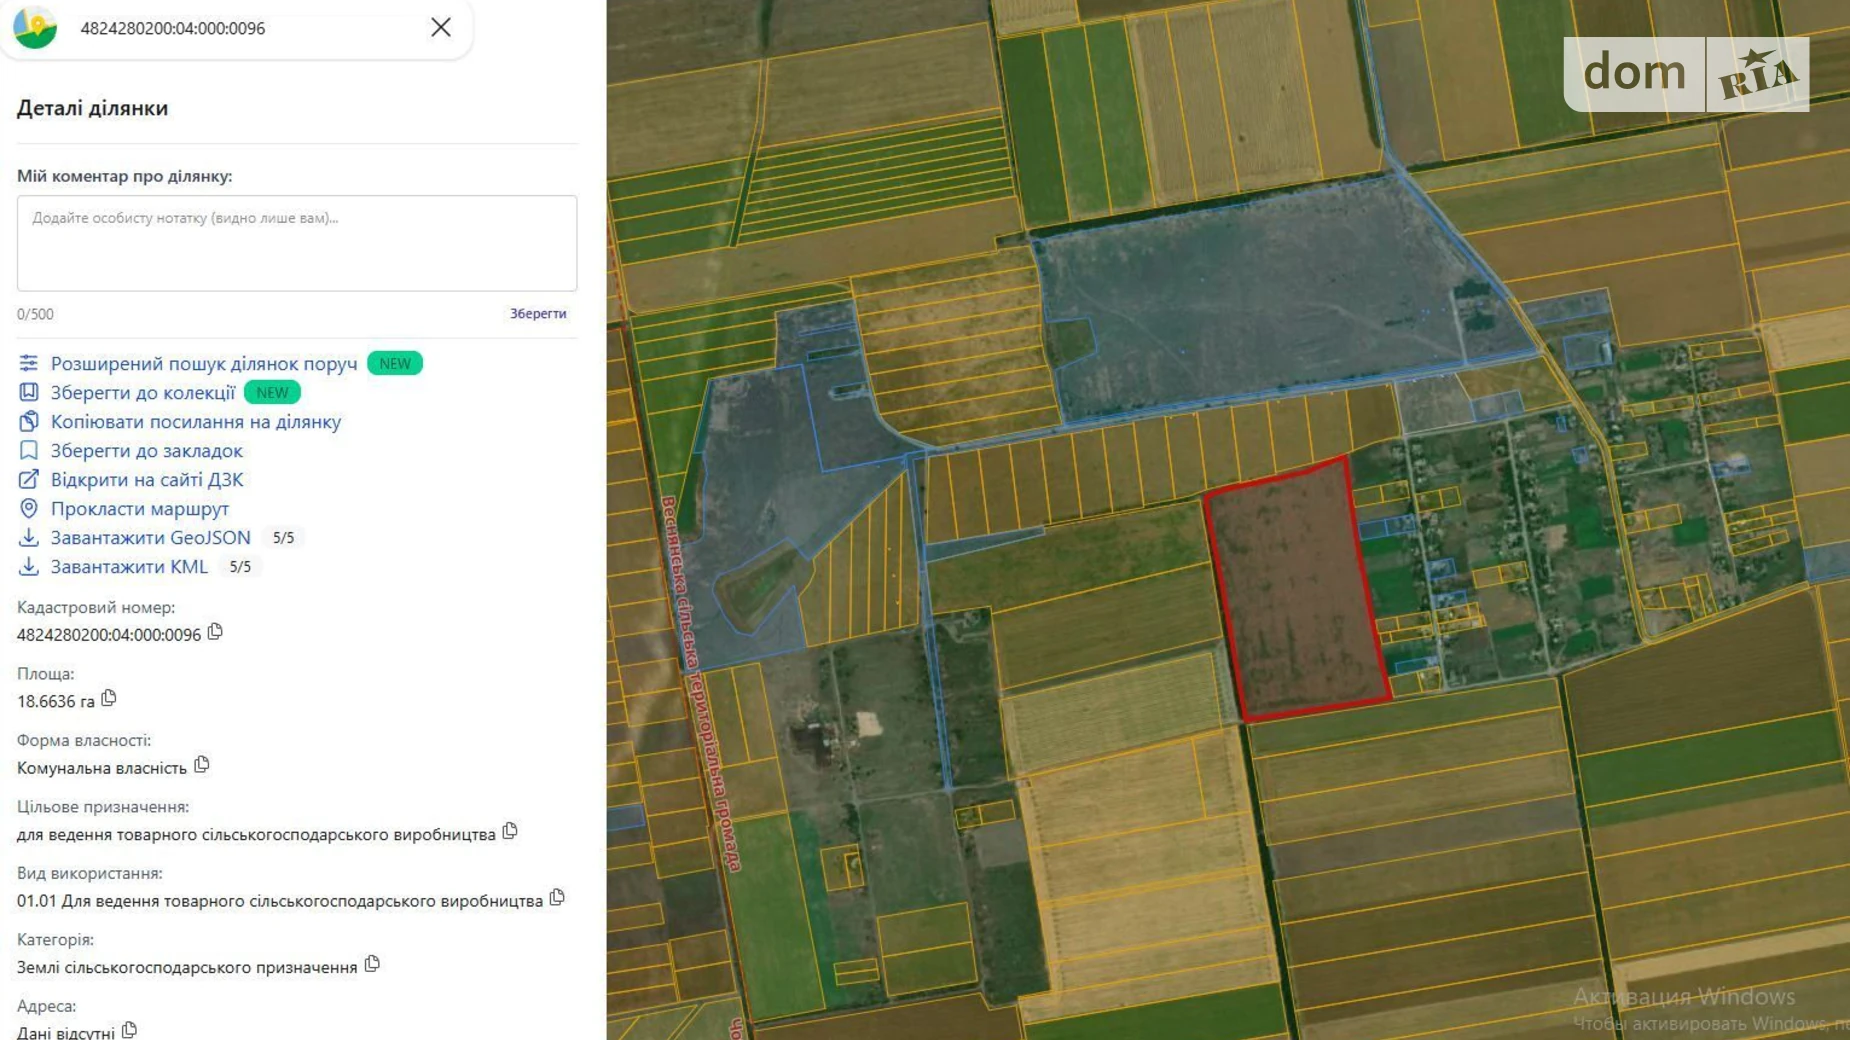Select Прокласти маршрут link
1850x1040 pixels.
pos(140,508)
